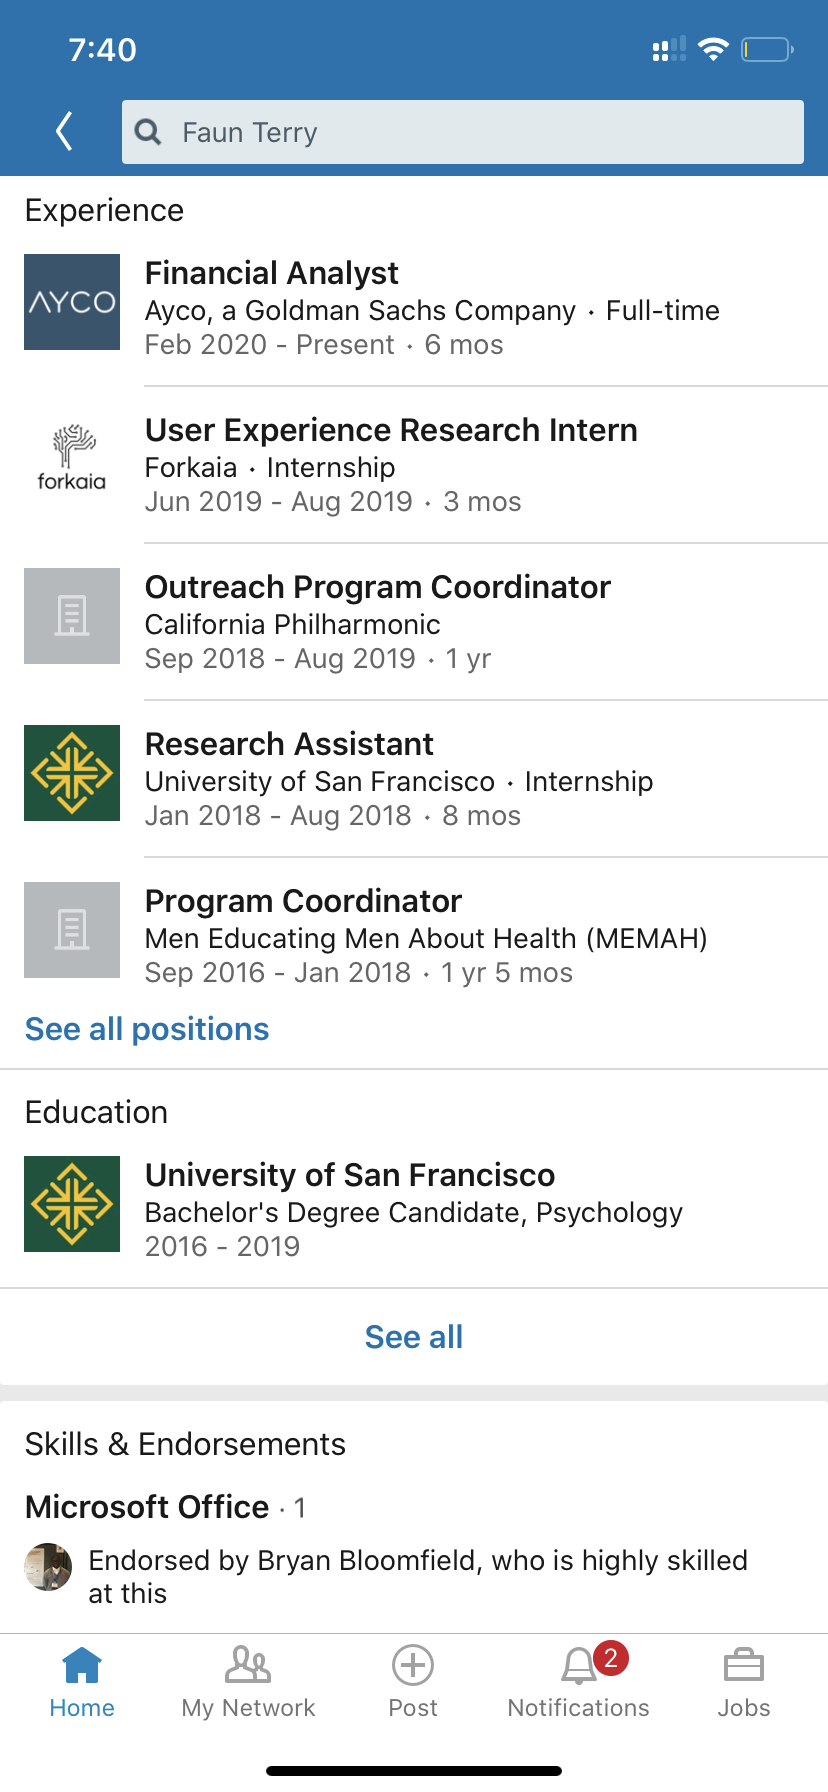Expand See all positions
Image resolution: width=828 pixels, height=1792 pixels.
point(147,1029)
